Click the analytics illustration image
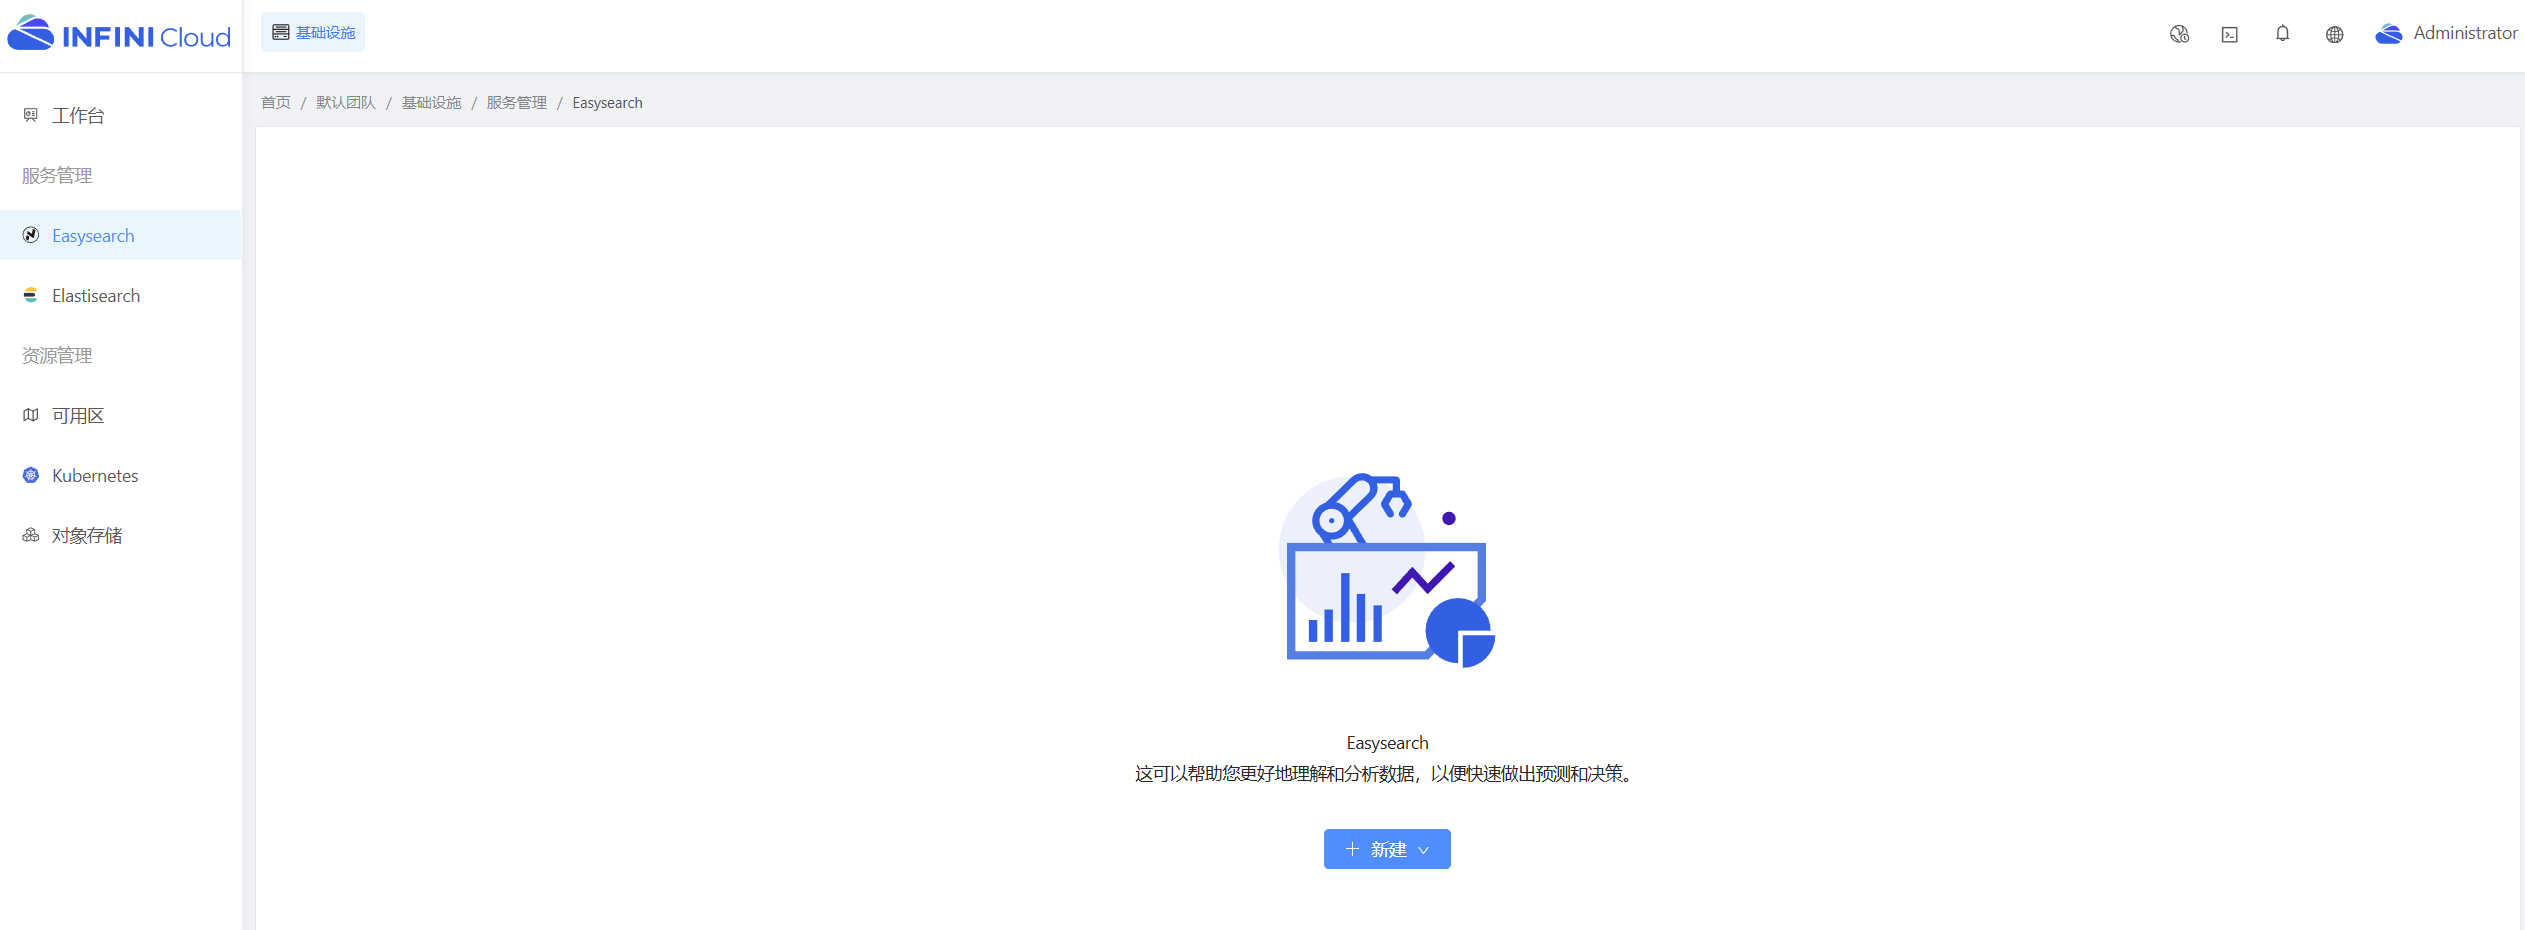Image resolution: width=2525 pixels, height=930 pixels. pyautogui.click(x=1387, y=570)
